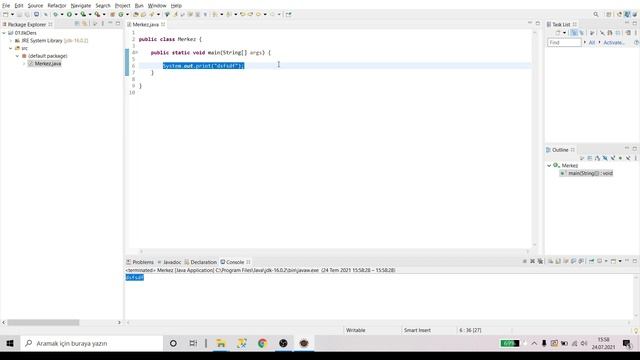Click the New Java Class icon
Screen dimensions: 640x360
(121, 14)
